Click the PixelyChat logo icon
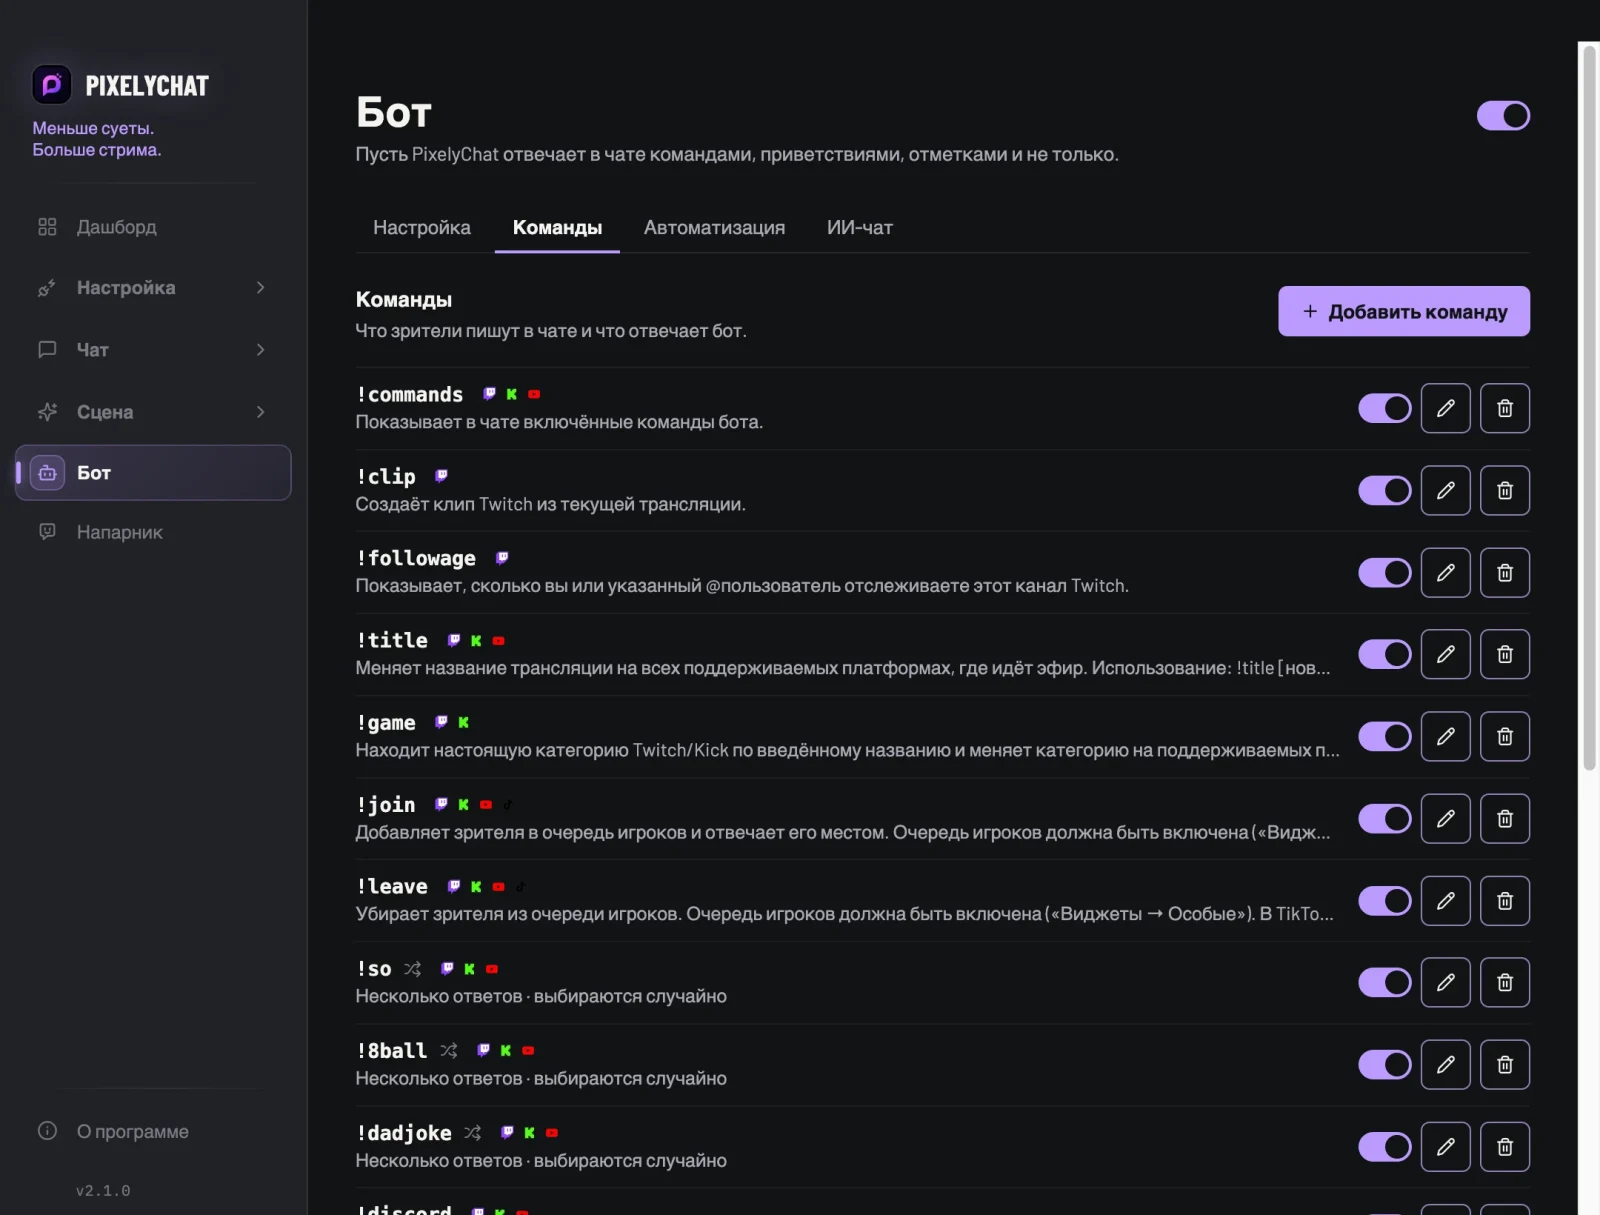Screen dimensions: 1600x1215 52,85
